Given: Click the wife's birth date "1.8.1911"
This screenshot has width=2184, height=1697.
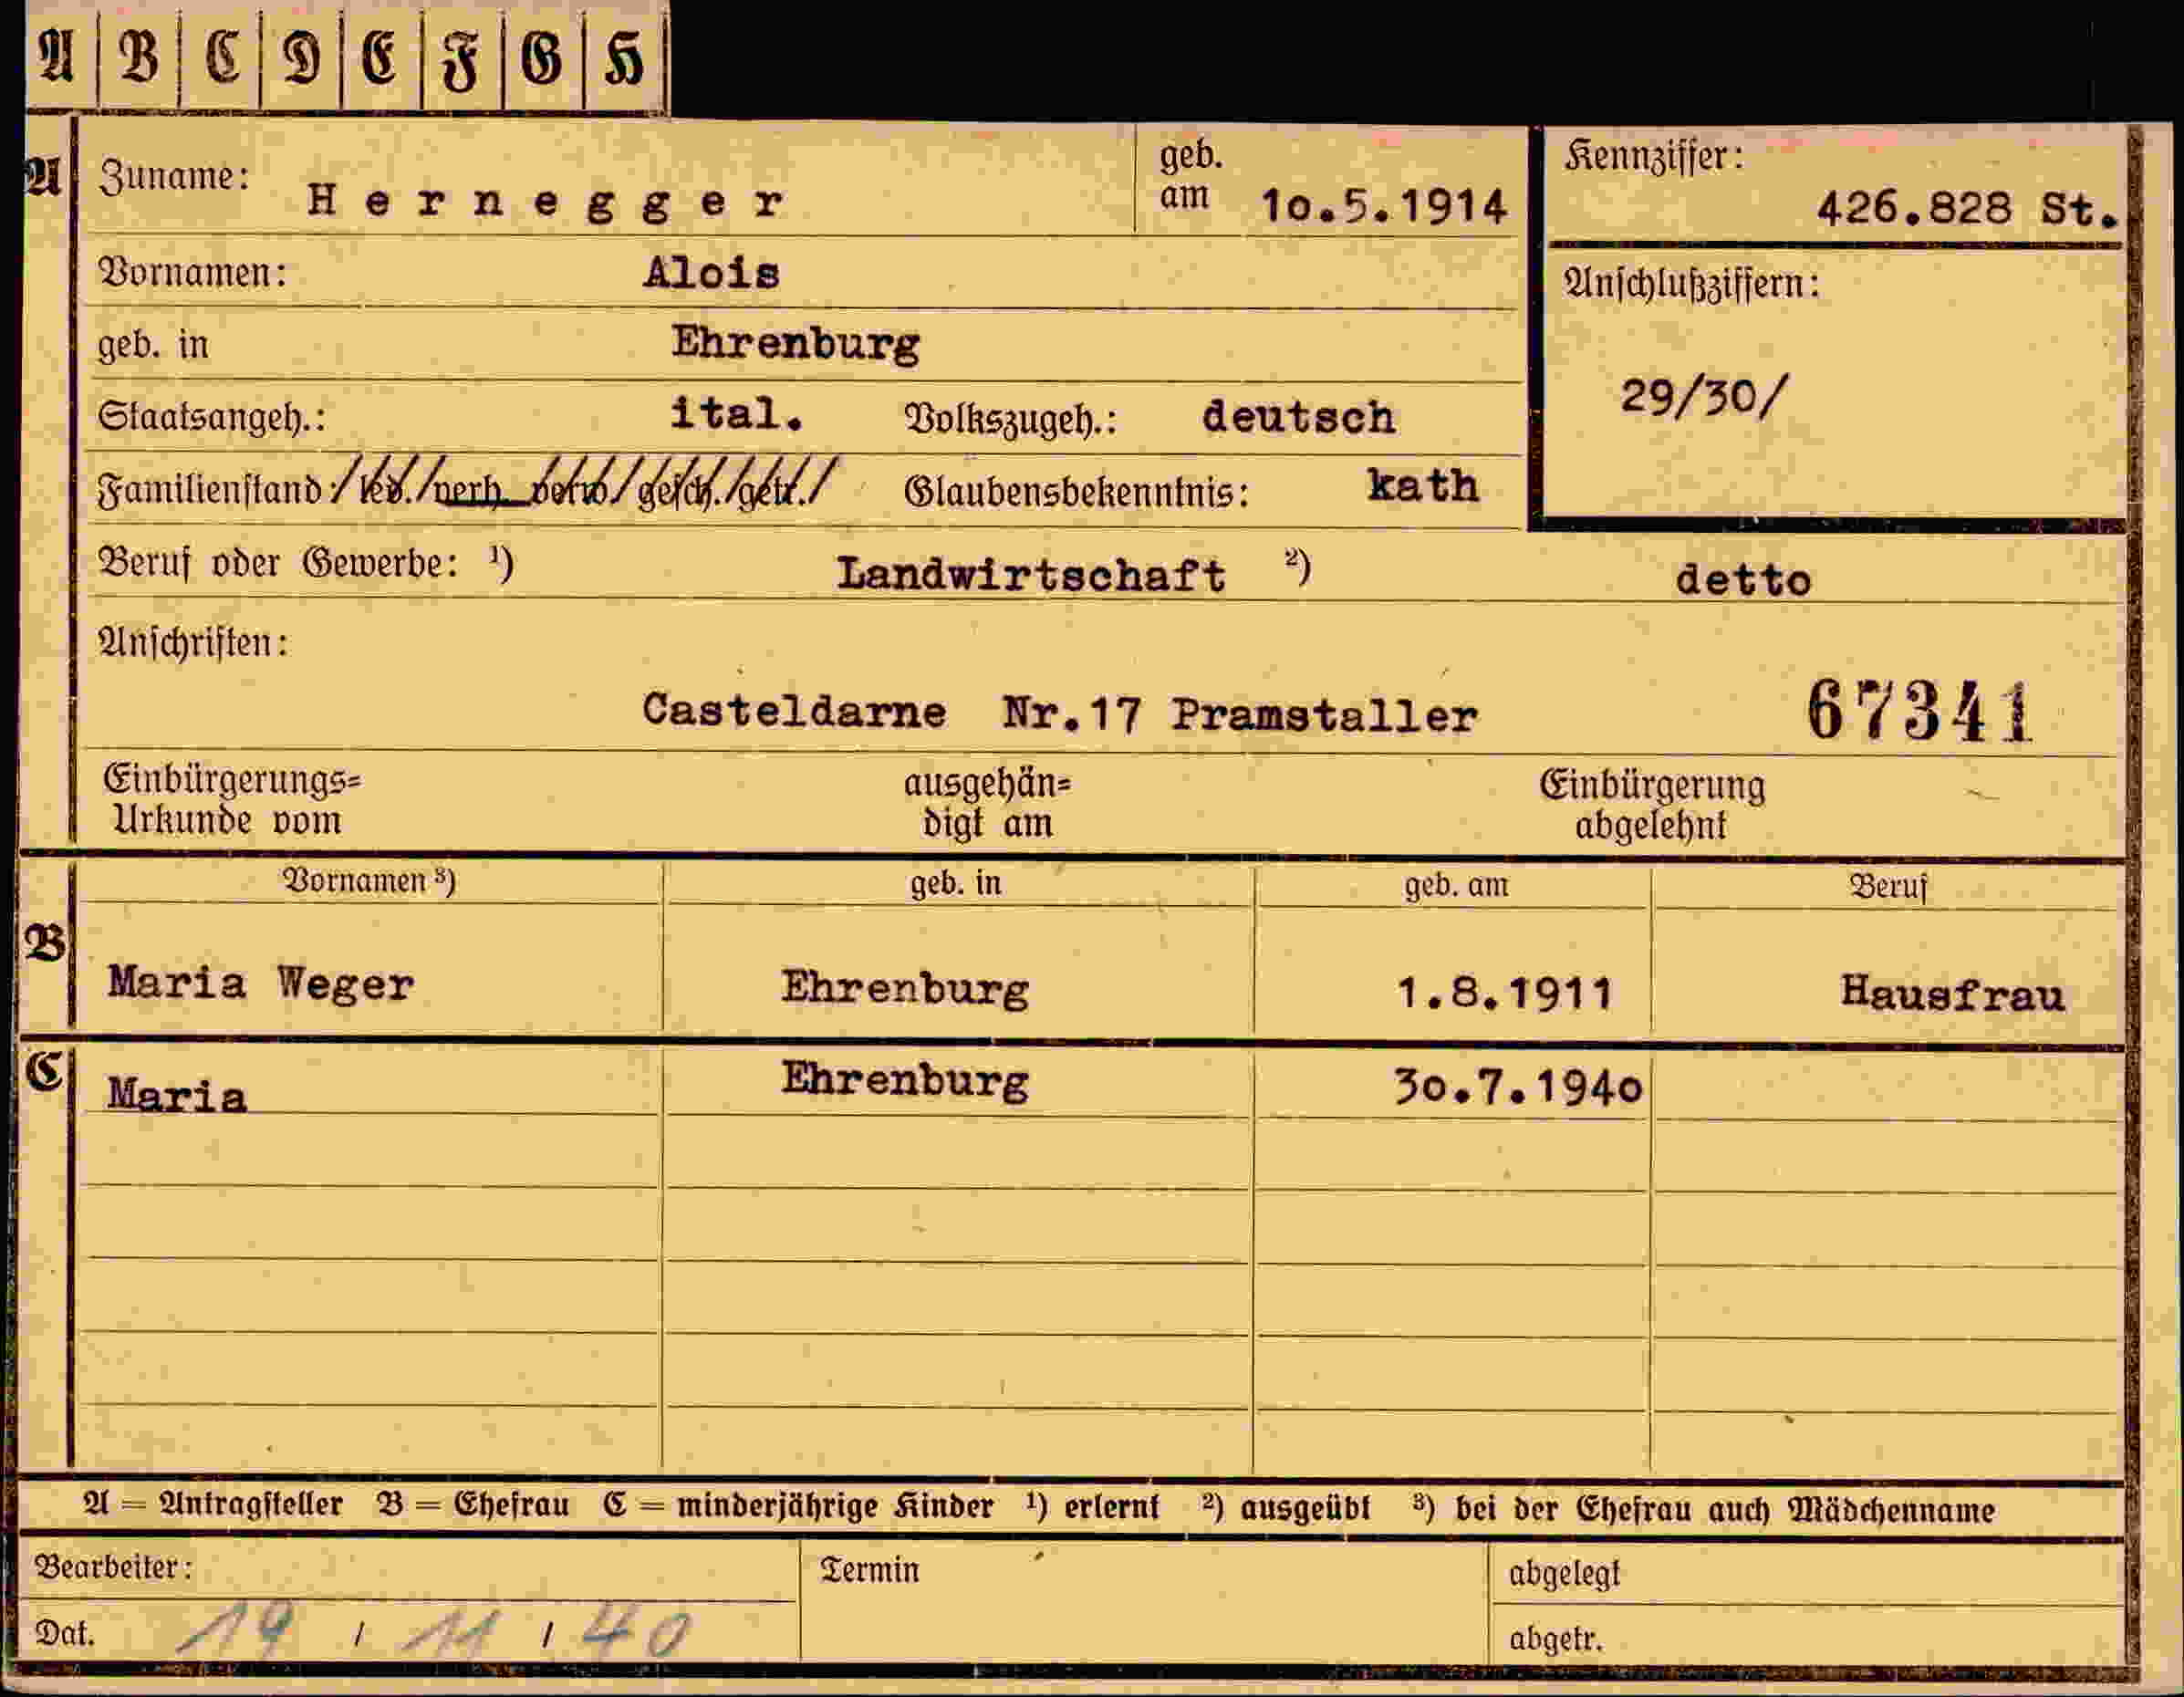Looking at the screenshot, I should 1505,993.
